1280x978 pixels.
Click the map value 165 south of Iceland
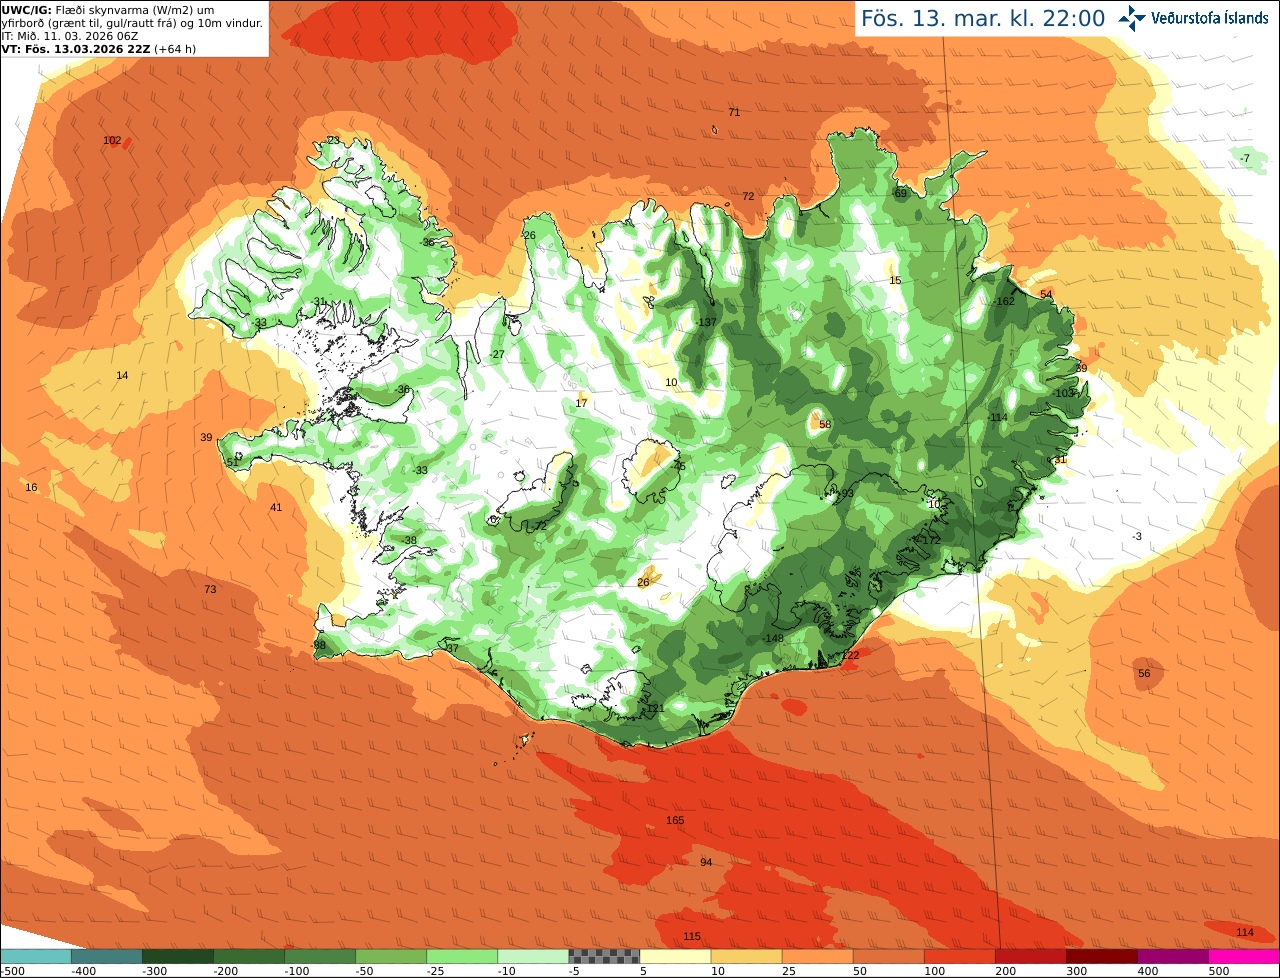click(x=675, y=821)
